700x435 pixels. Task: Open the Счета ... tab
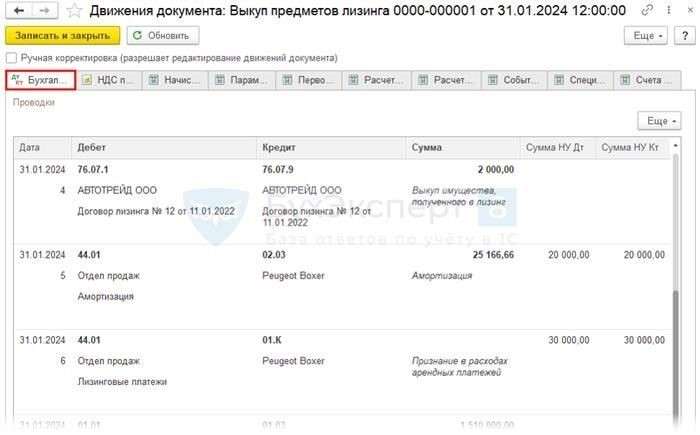(647, 80)
